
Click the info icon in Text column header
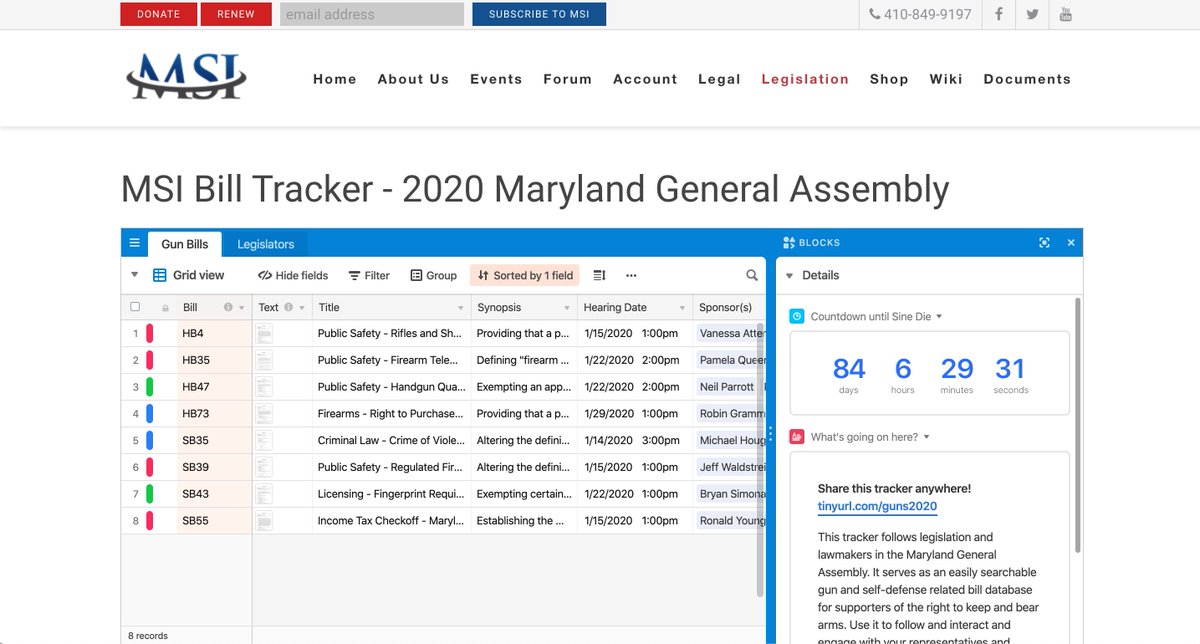[289, 308]
